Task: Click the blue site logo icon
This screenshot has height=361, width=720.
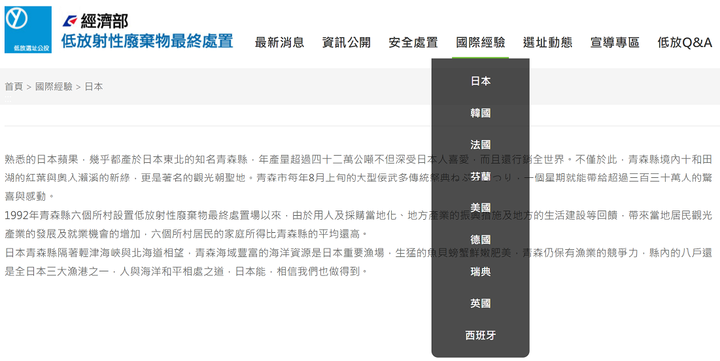Action: coord(28,30)
